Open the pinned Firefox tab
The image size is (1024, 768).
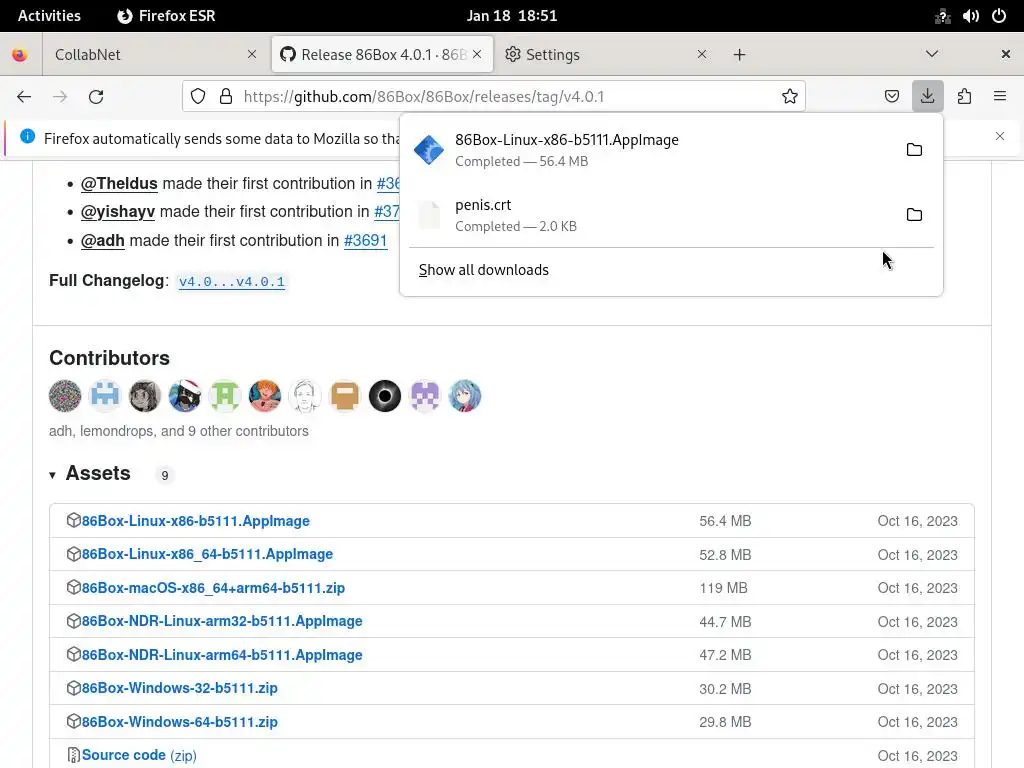tap(20, 54)
